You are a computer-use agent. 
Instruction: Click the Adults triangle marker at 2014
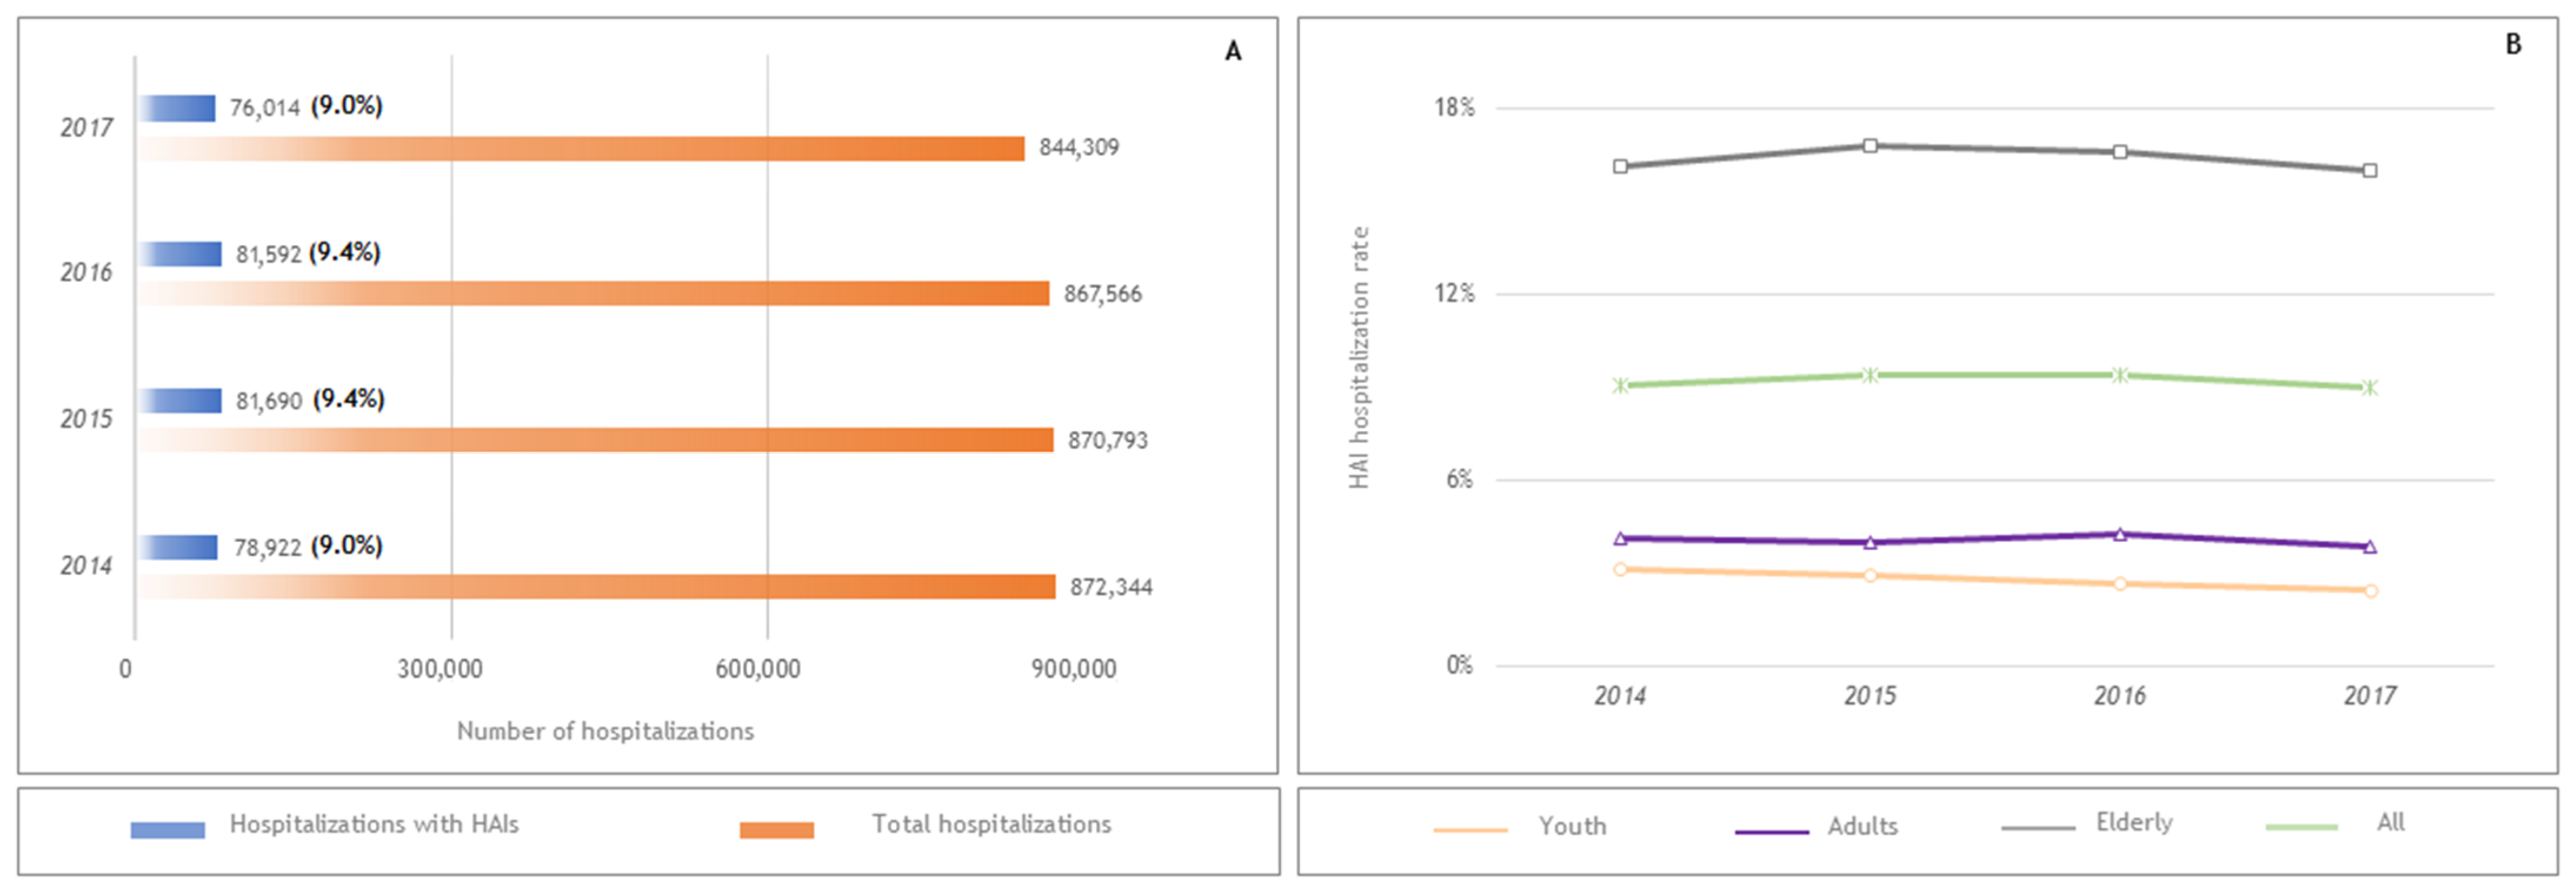point(1620,539)
